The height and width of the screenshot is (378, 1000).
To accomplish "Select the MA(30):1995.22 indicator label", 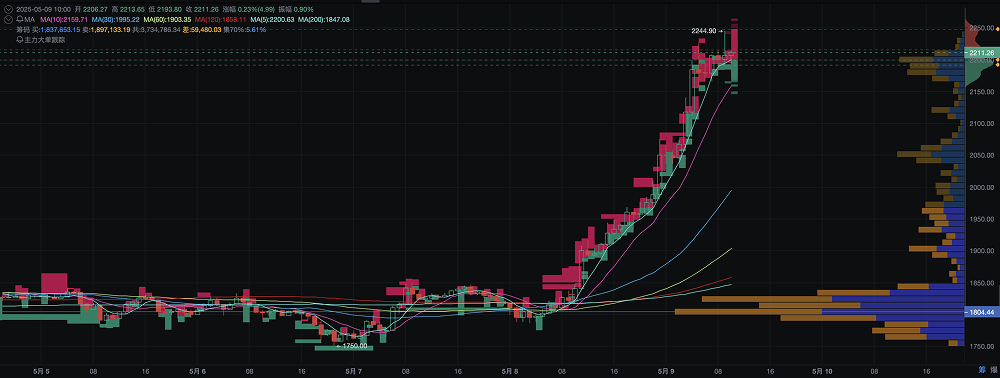I will click(115, 20).
